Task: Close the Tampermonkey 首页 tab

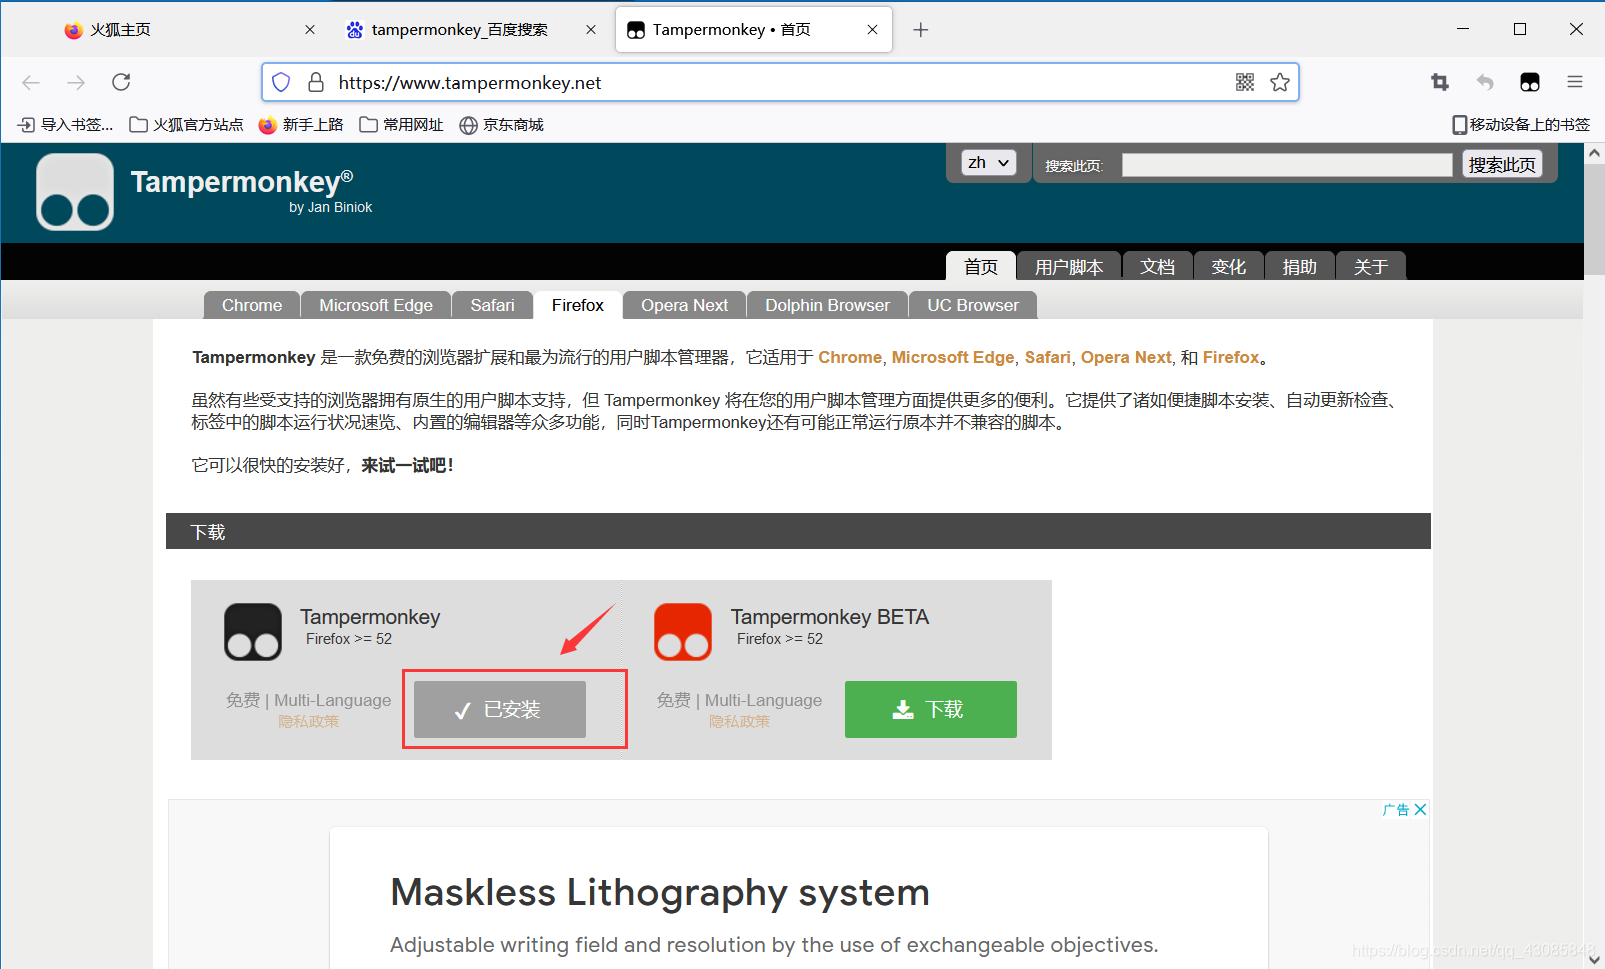Action: coord(872,30)
